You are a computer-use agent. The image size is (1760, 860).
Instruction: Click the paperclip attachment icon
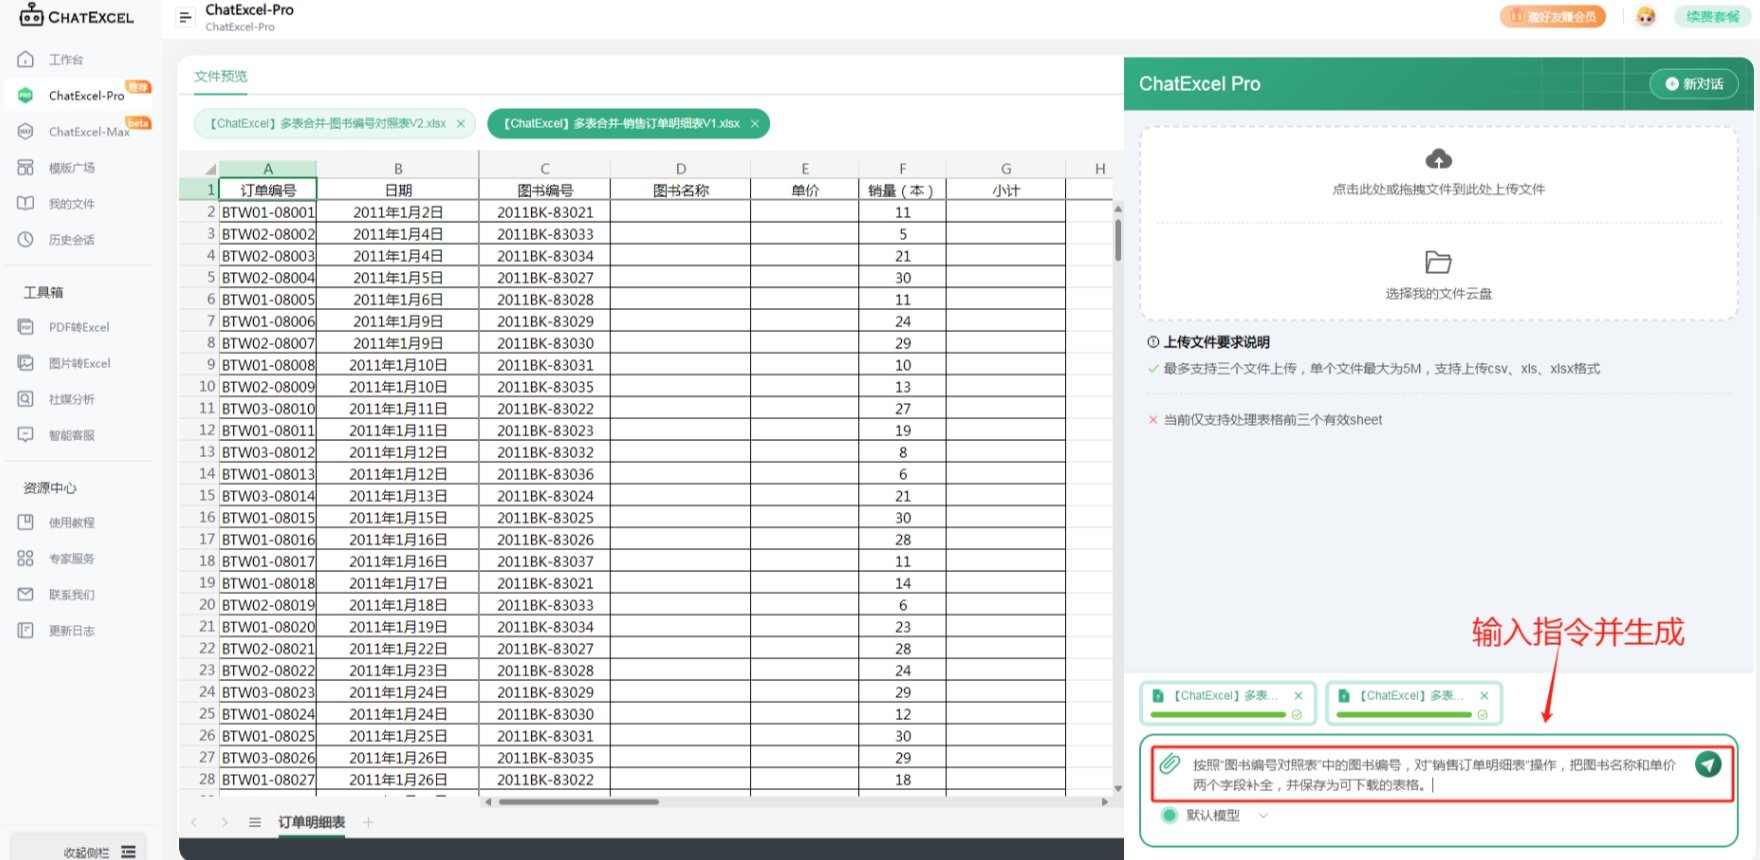point(1170,764)
